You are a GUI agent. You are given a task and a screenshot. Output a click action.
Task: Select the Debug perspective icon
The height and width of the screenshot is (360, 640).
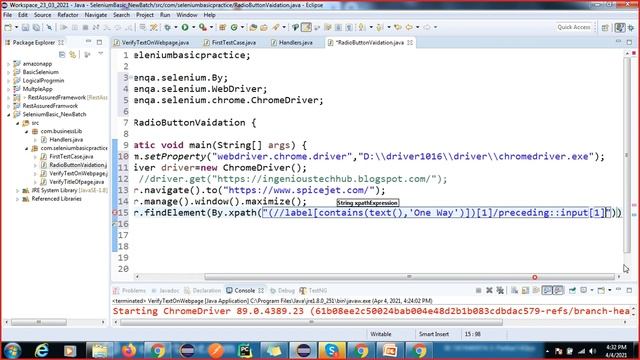point(631,27)
